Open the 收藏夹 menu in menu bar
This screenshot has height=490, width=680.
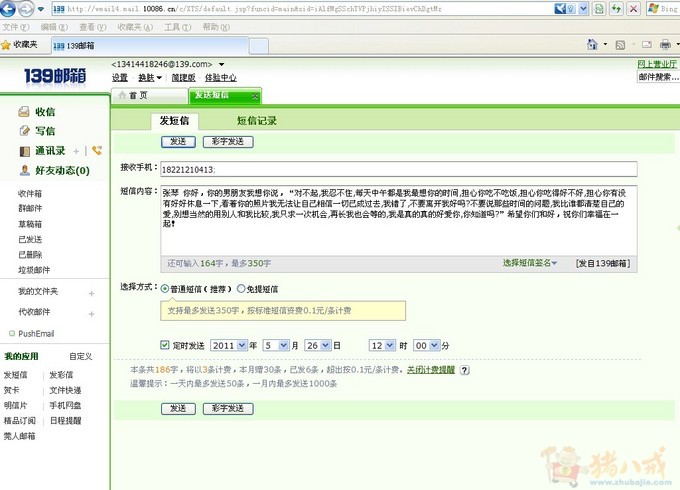tap(135, 27)
